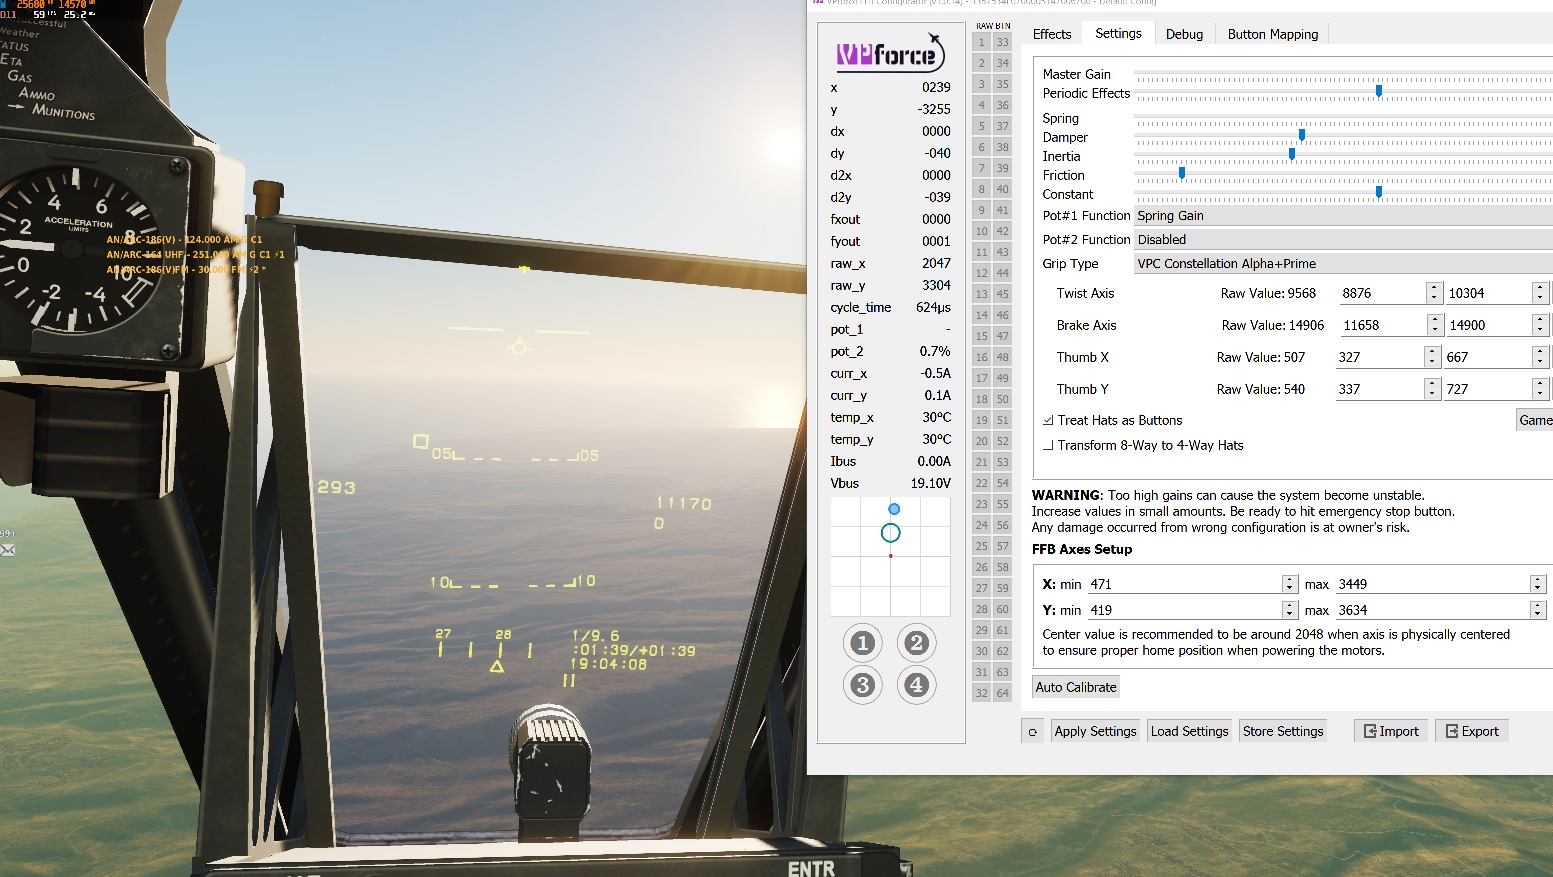Screen dimensions: 1553x877
Task: Click the FFB Y max stepper arrows
Action: (1538, 610)
